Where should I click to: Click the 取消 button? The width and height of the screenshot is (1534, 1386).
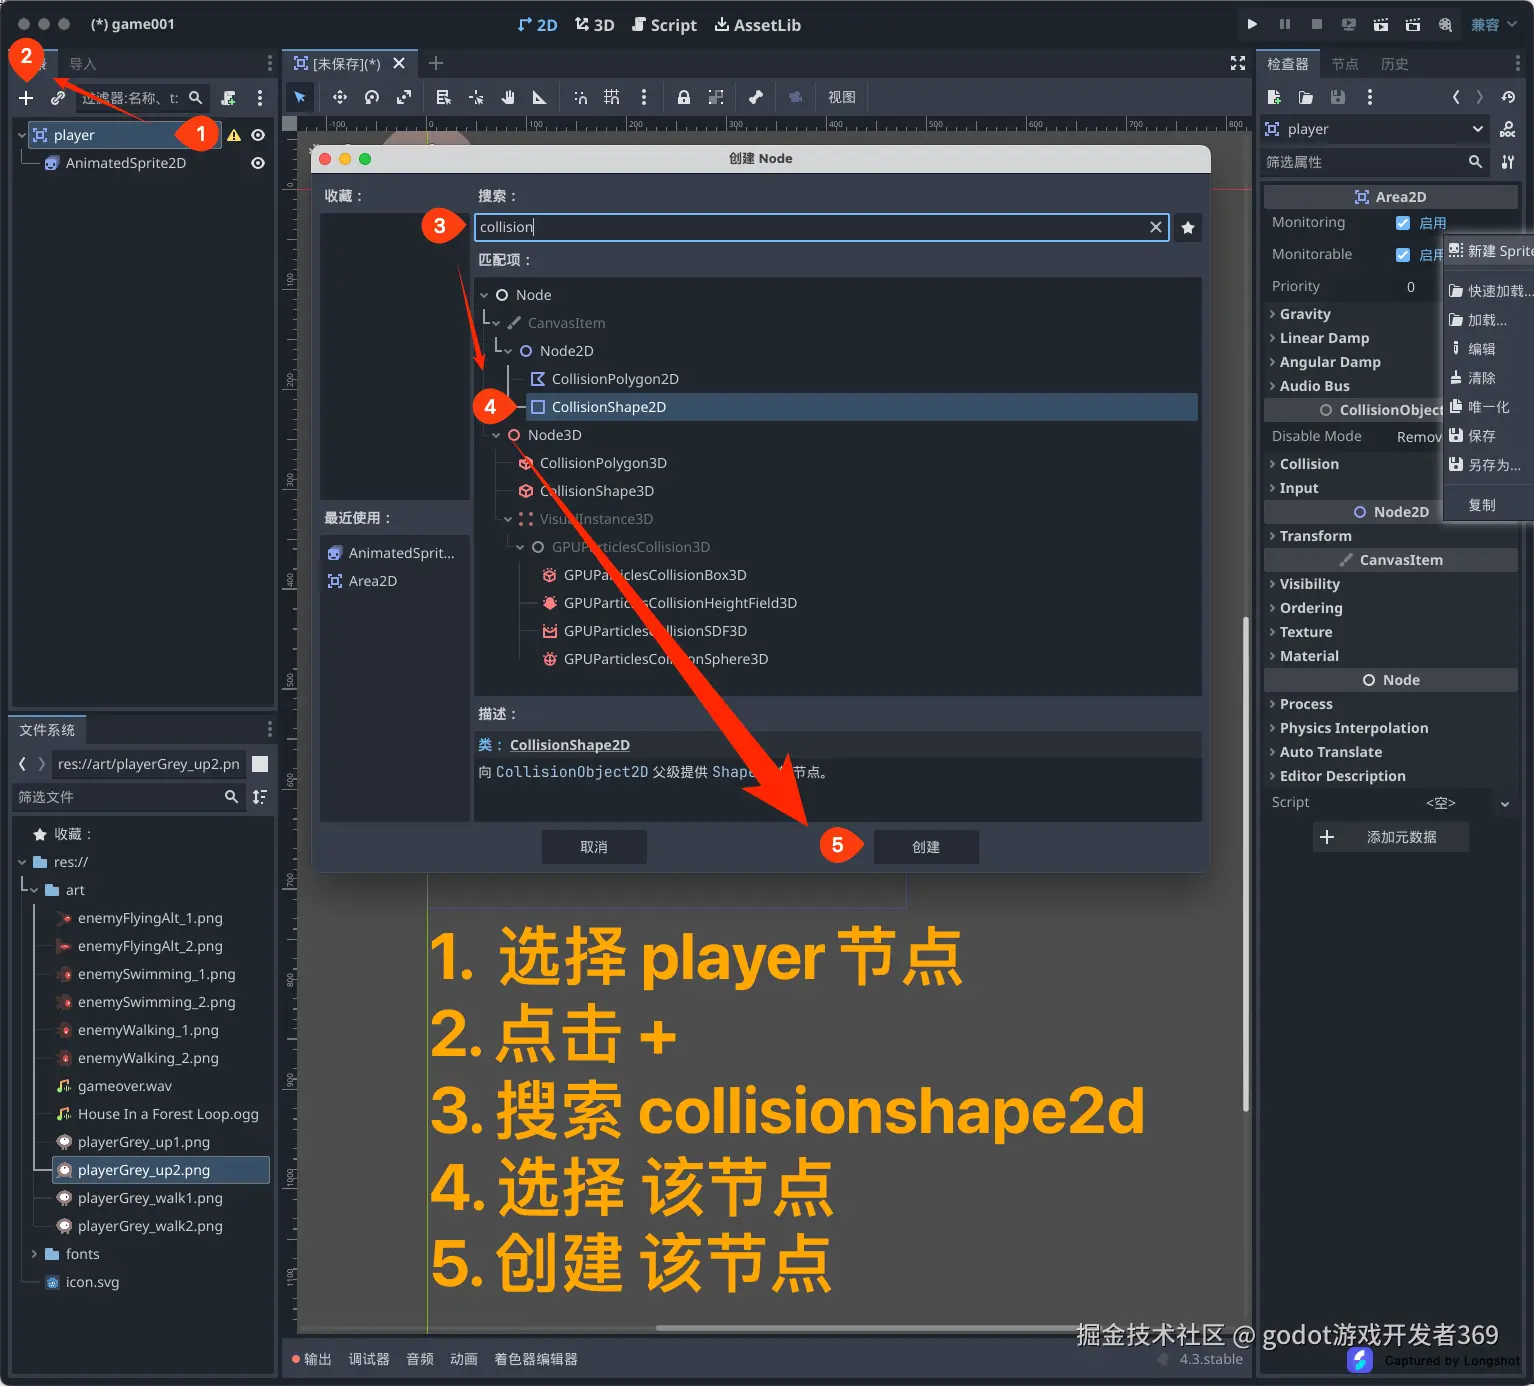click(594, 847)
